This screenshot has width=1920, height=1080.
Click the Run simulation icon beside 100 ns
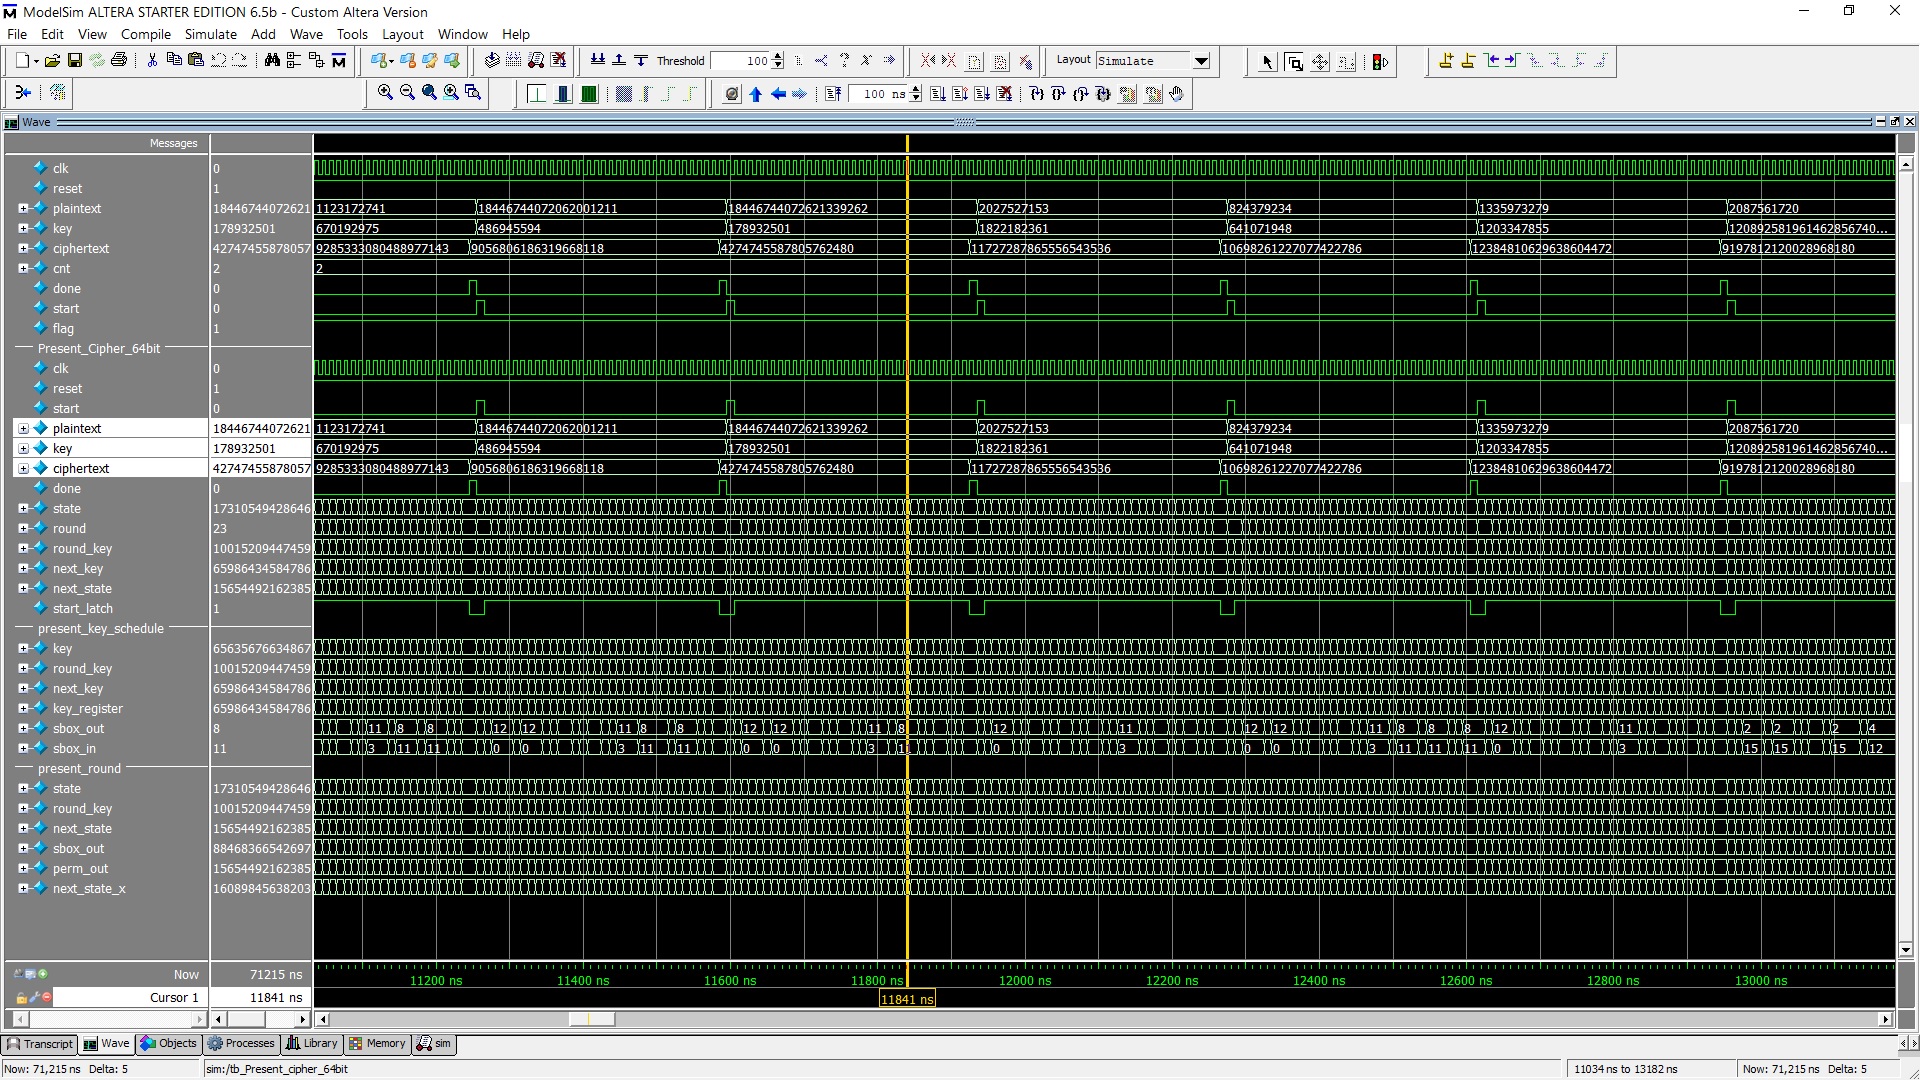click(x=937, y=94)
